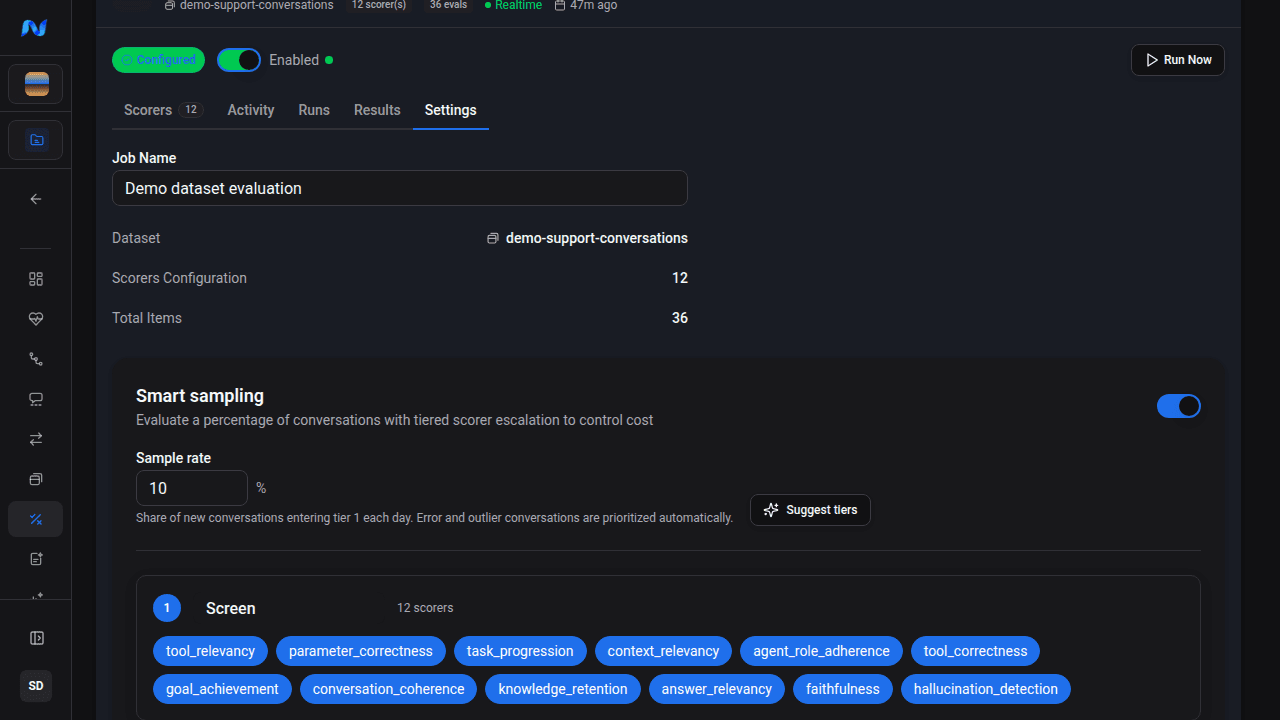Open the chat bubbles icon in sidebar

point(36,399)
